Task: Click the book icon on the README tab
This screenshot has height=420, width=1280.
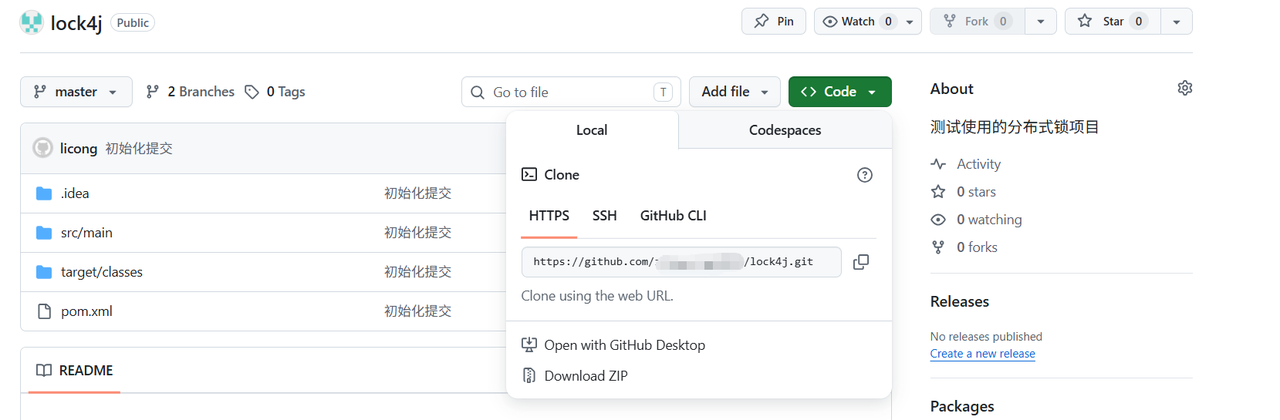Action: click(44, 370)
